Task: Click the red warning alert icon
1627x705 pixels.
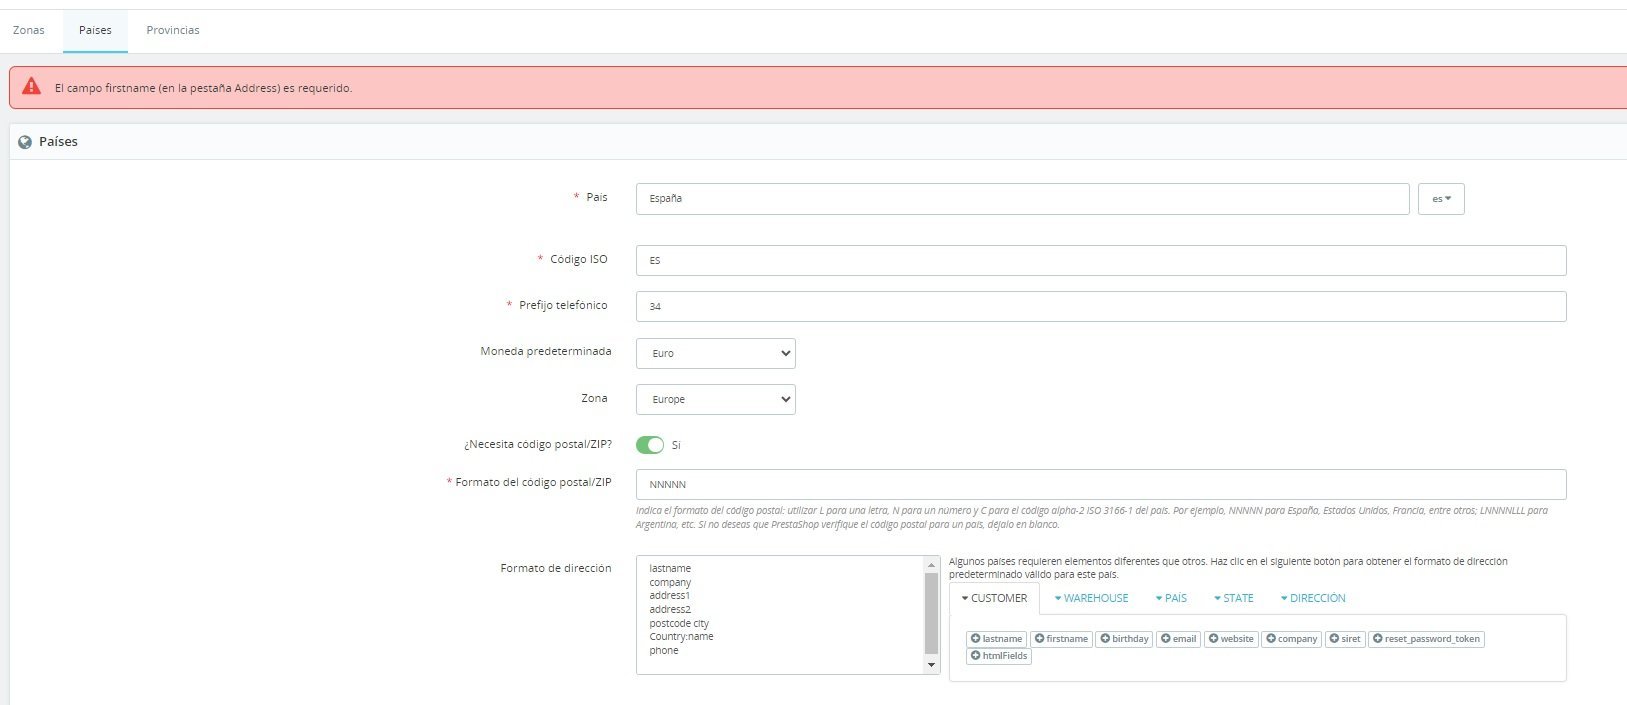Action: [x=32, y=86]
